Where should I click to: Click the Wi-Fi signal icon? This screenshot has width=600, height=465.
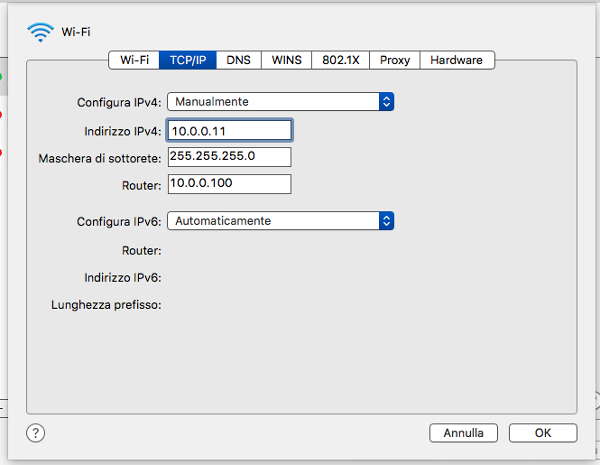[41, 32]
